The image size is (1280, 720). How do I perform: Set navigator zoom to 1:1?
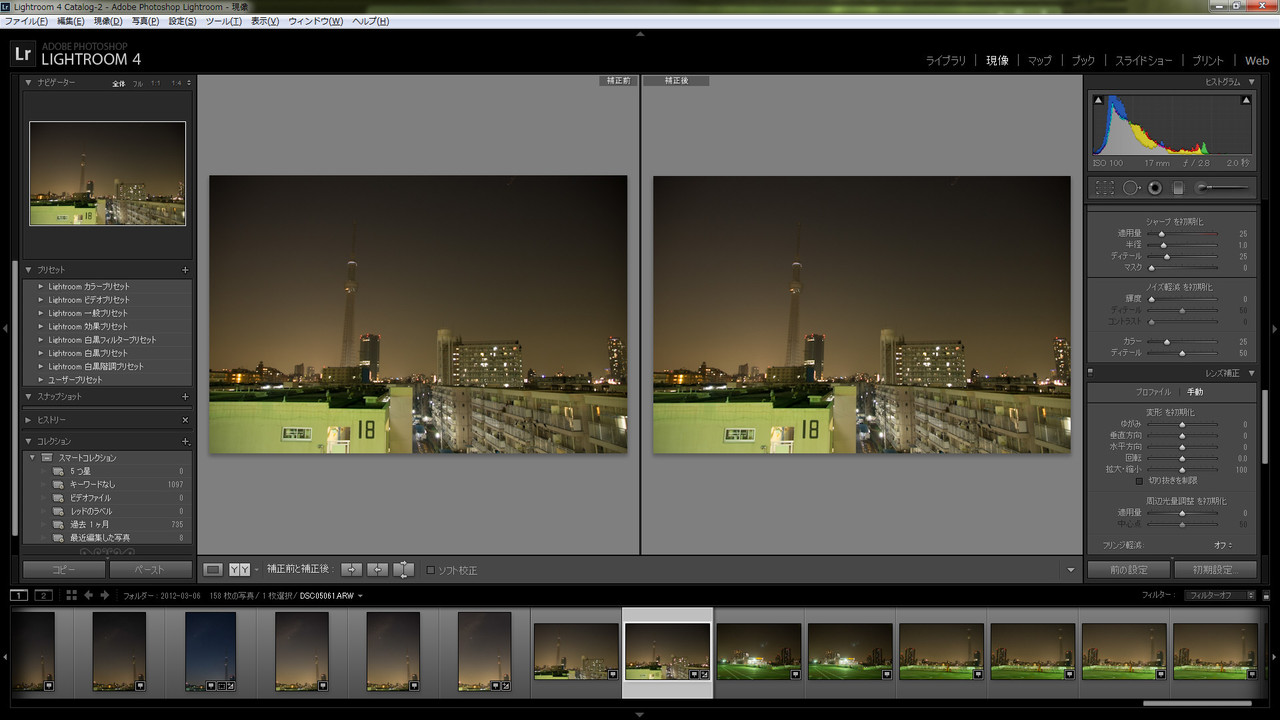click(155, 83)
